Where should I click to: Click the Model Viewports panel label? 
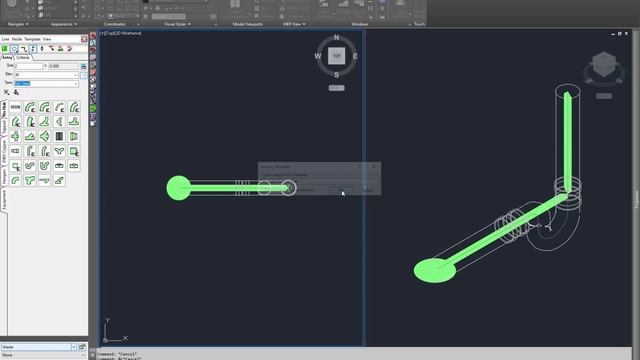(248, 24)
